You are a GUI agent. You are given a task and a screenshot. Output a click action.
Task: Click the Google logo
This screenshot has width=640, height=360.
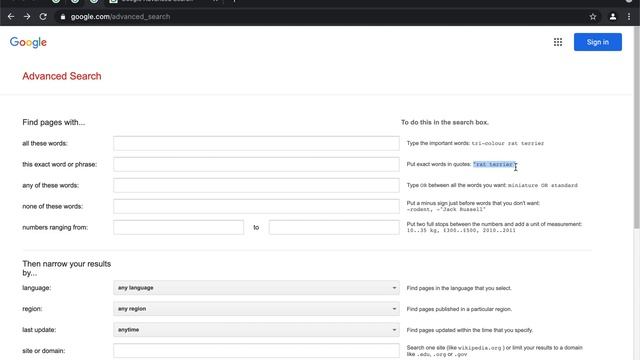point(28,42)
